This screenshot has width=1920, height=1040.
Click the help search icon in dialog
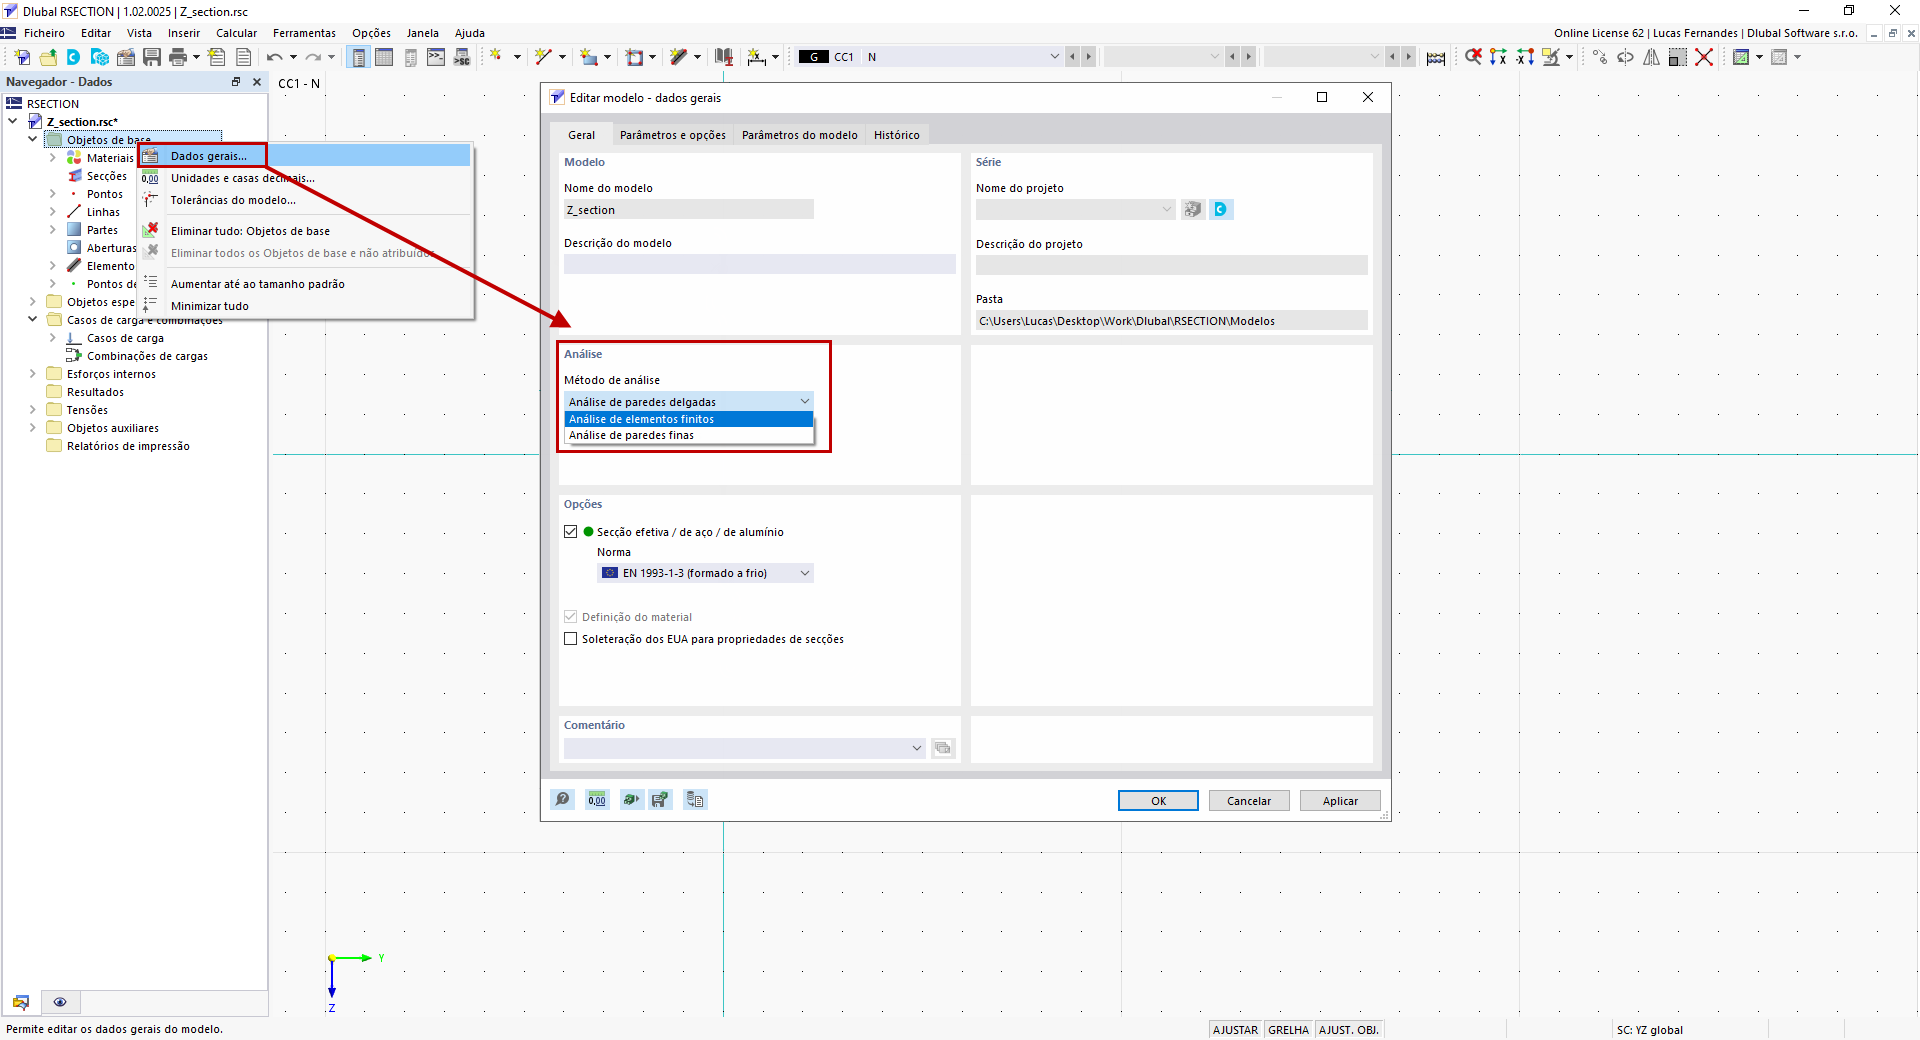coord(563,800)
